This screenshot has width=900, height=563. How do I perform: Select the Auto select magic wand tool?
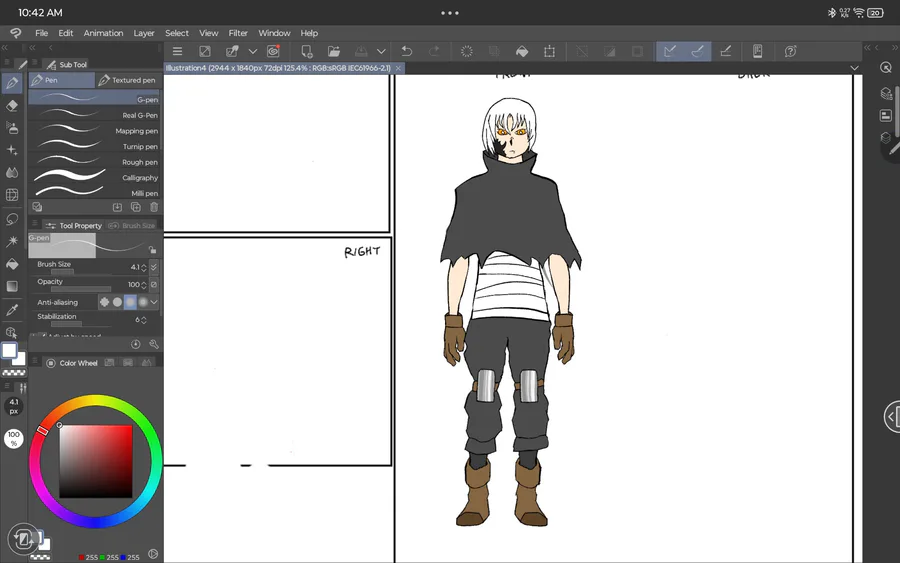[x=12, y=242]
